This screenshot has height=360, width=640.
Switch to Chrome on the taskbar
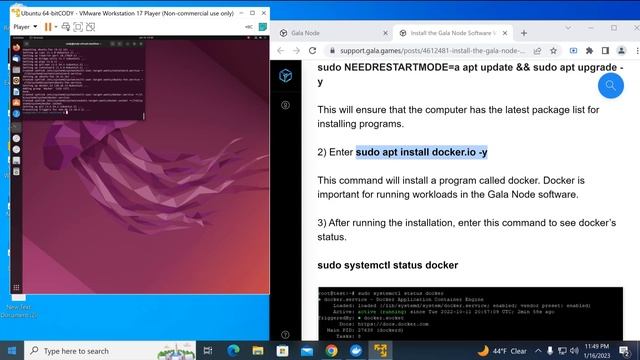point(331,351)
